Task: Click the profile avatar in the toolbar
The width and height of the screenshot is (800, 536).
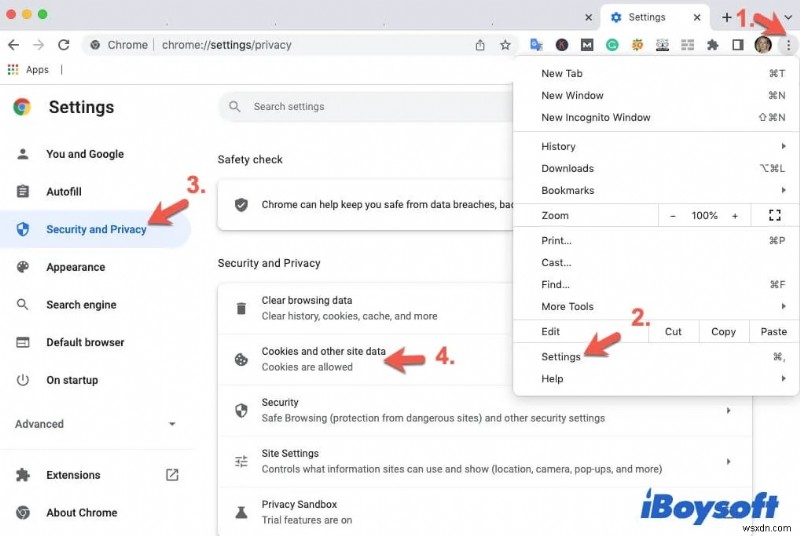Action: [x=763, y=45]
